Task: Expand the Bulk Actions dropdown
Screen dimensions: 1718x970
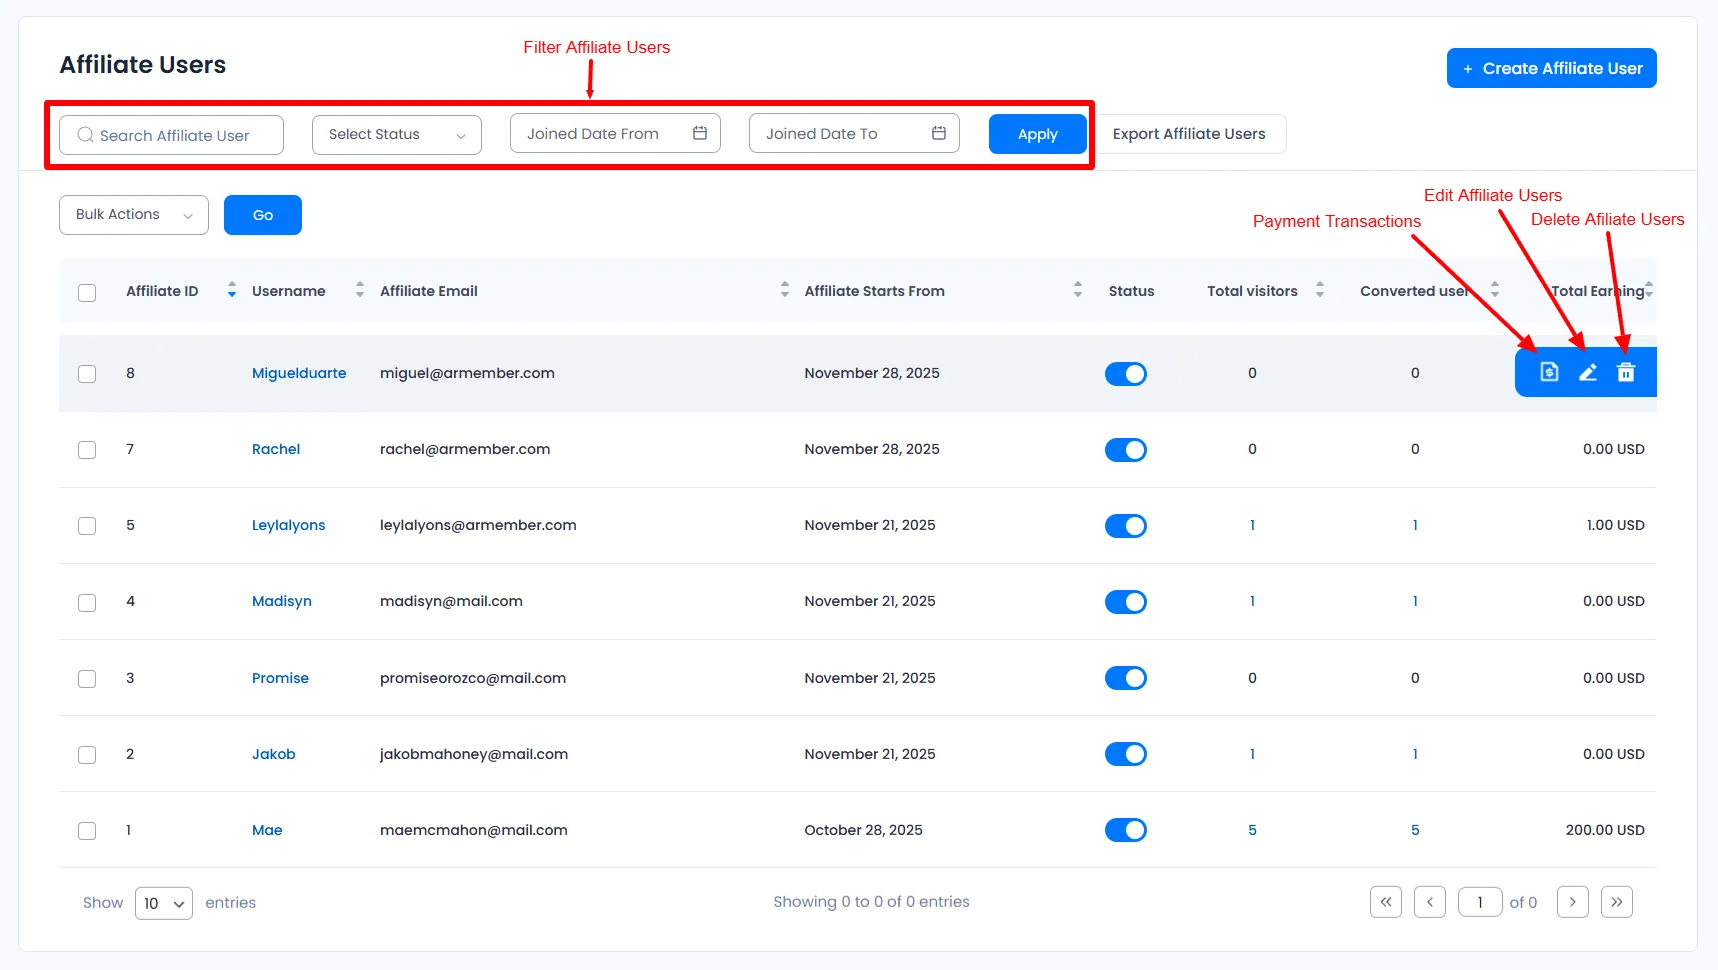Action: tap(133, 215)
